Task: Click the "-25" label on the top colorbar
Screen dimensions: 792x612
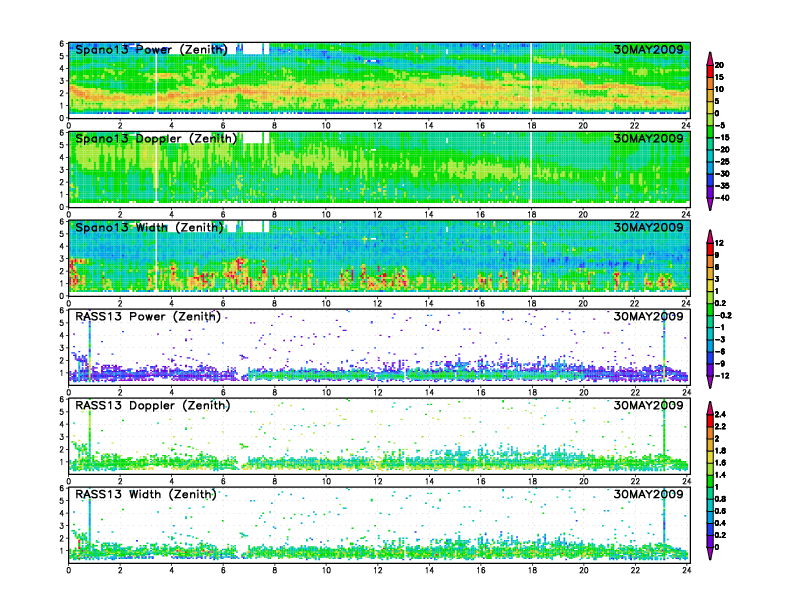Action: 722,162
